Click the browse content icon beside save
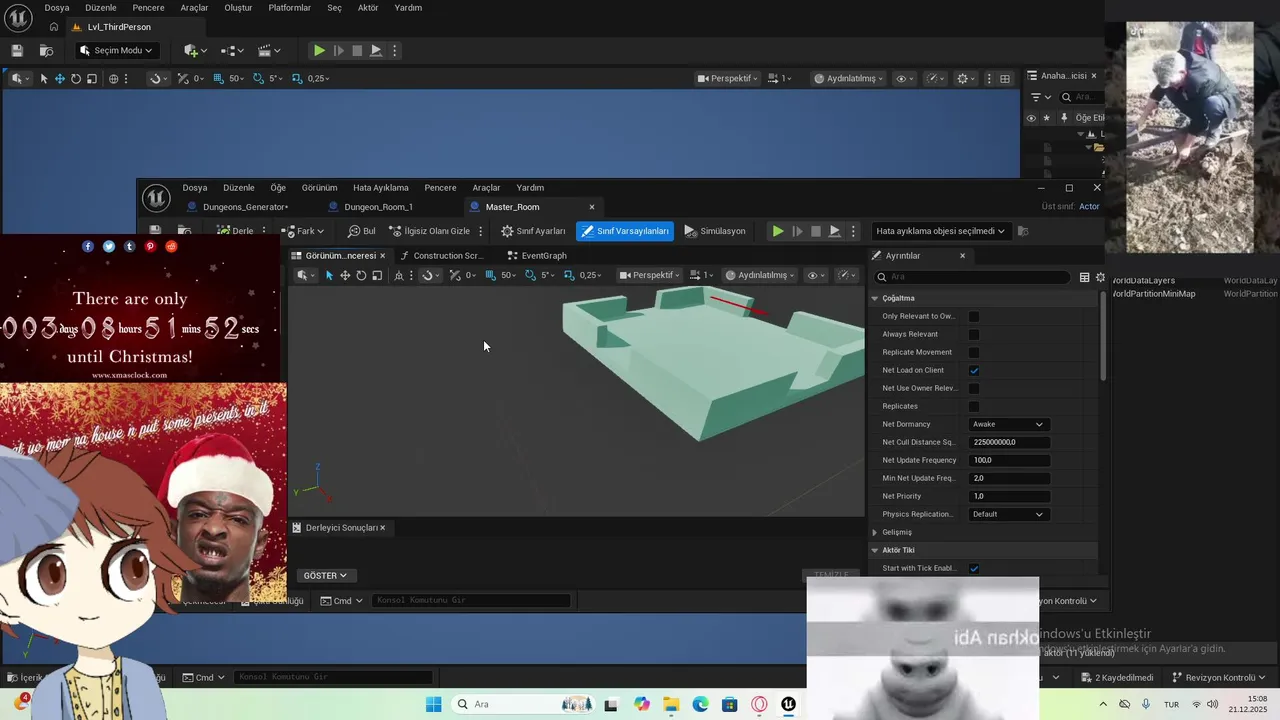The width and height of the screenshot is (1280, 720). (x=46, y=50)
